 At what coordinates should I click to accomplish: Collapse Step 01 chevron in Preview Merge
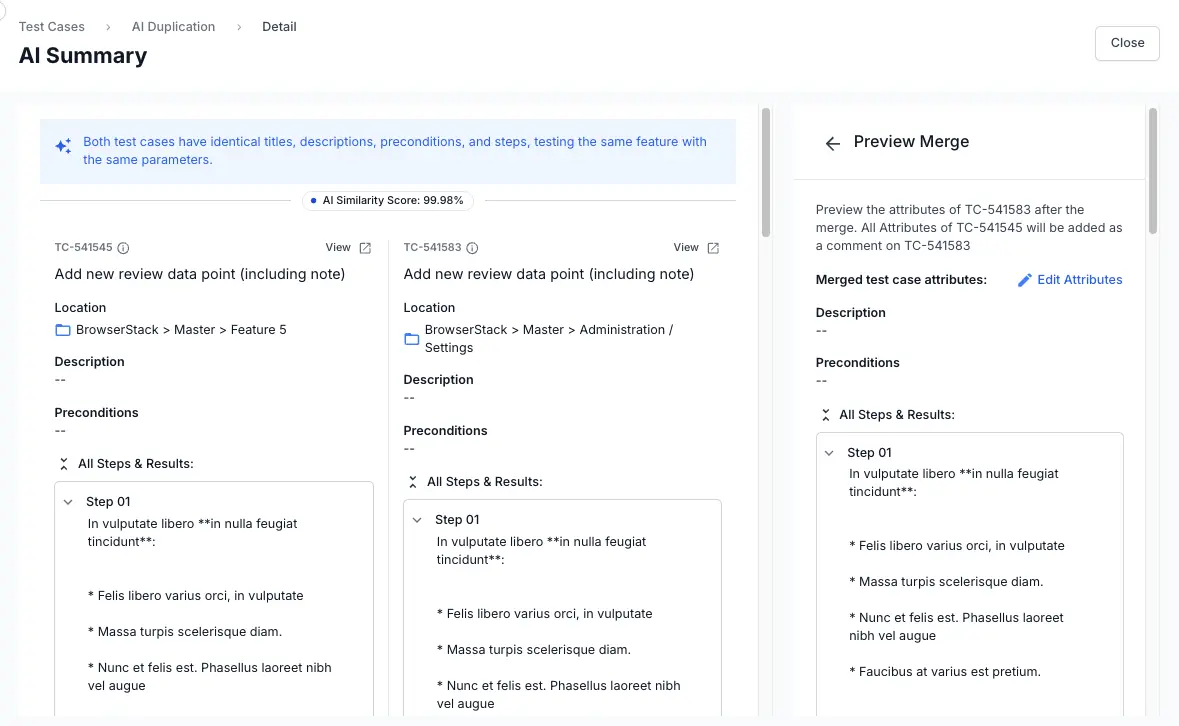point(829,453)
